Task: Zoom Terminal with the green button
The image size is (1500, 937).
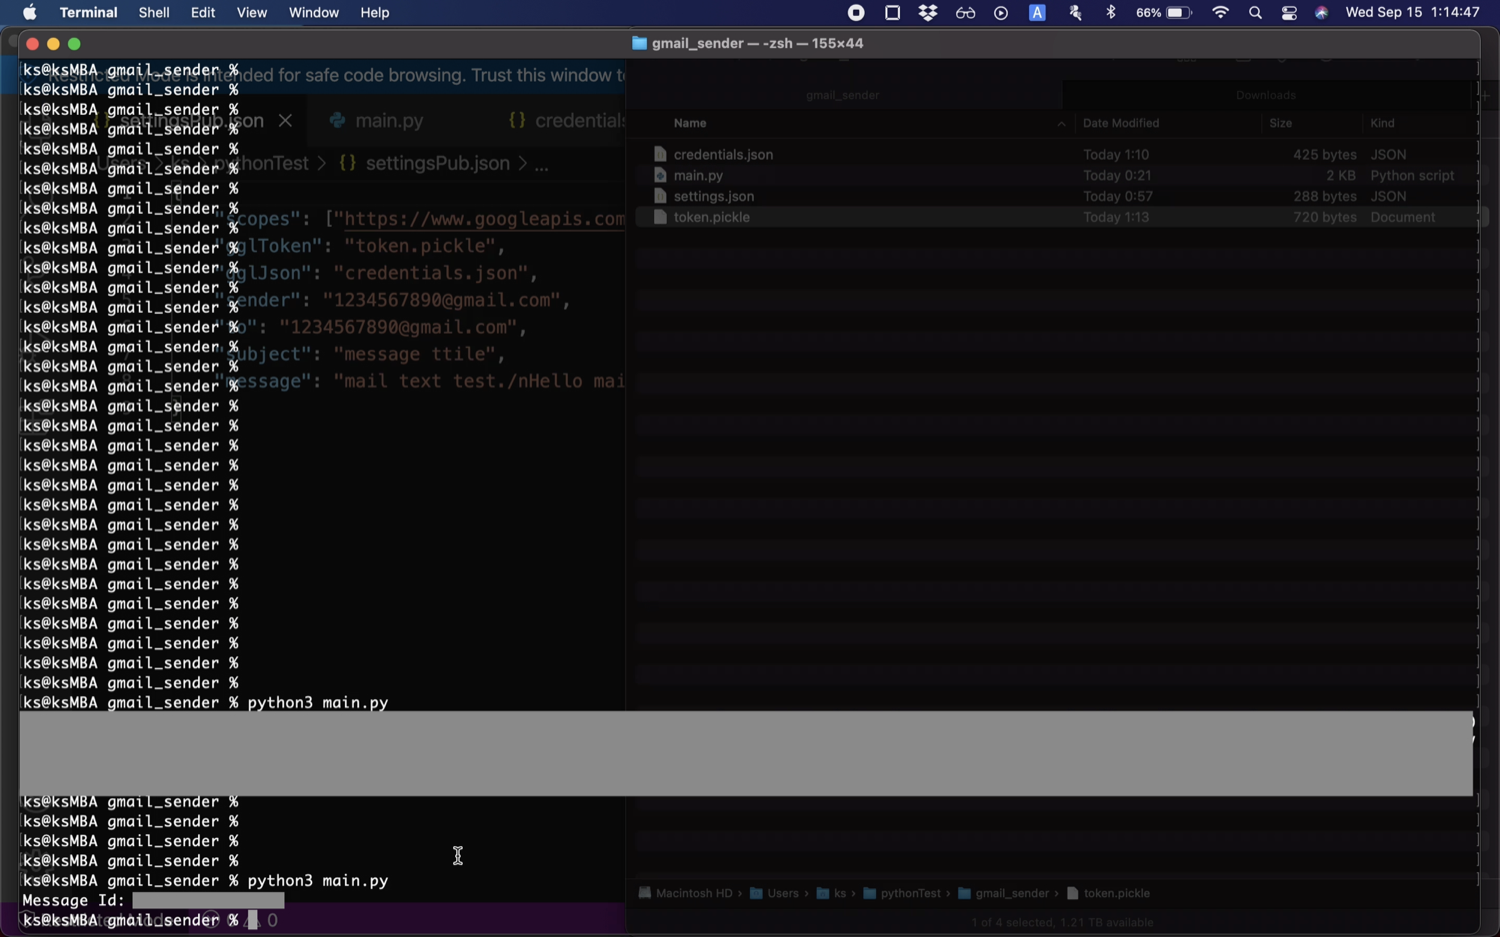Action: click(74, 44)
